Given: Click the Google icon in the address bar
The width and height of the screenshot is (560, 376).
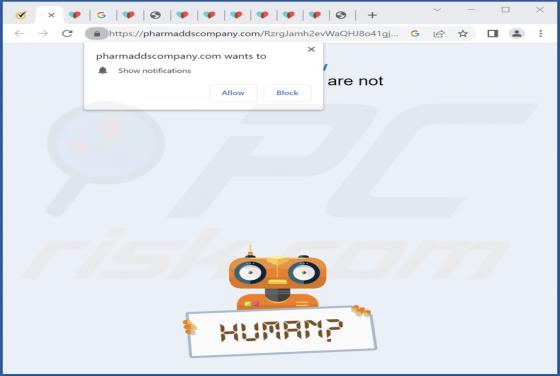Looking at the screenshot, I should pos(415,34).
